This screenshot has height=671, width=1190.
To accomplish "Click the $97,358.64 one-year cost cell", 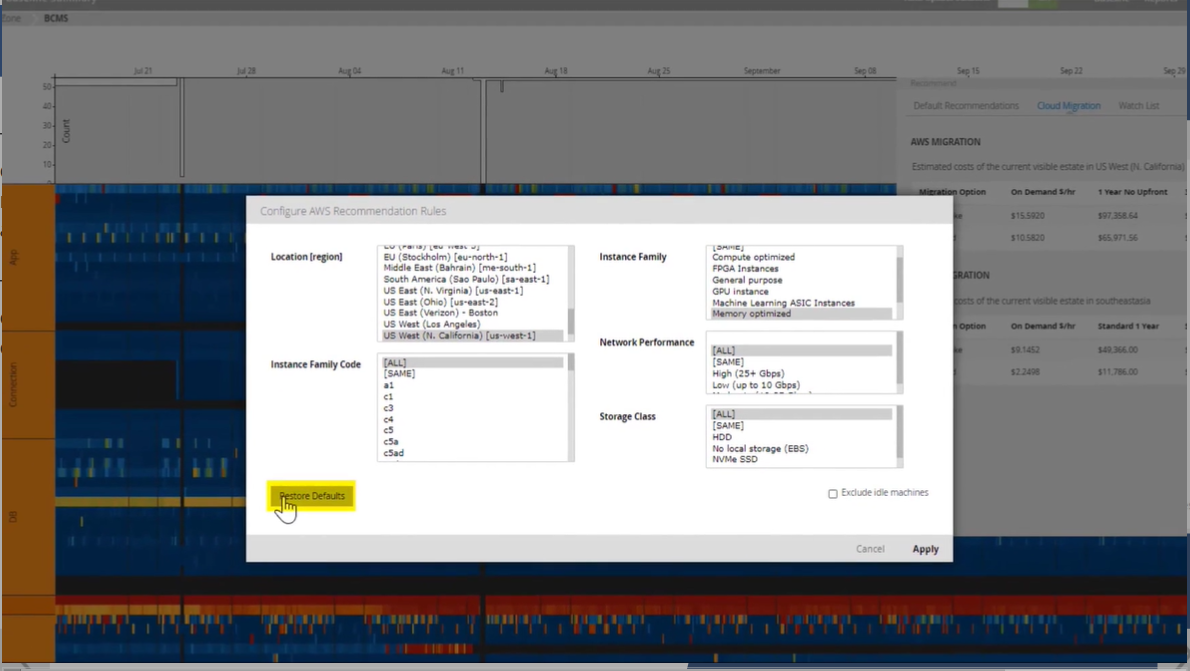I will [x=1117, y=216].
